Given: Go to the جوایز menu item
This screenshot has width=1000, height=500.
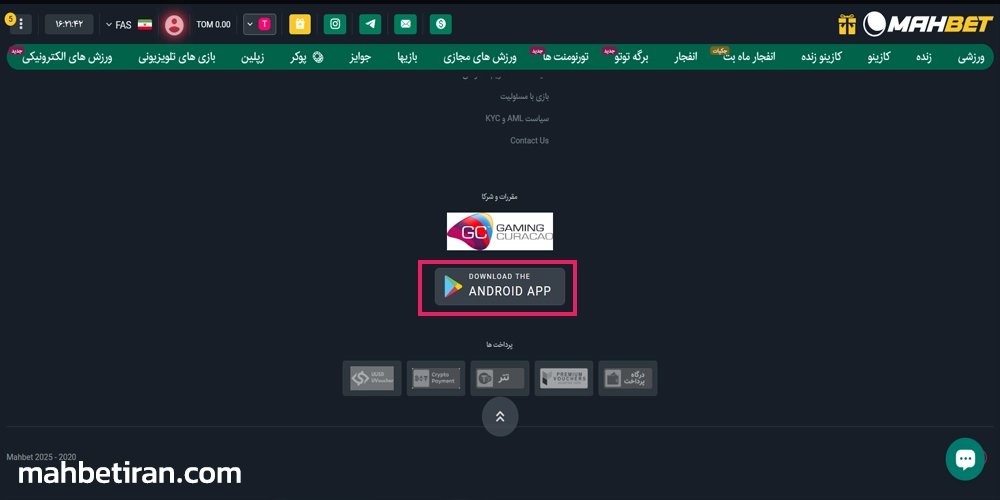Looking at the screenshot, I should [360, 57].
